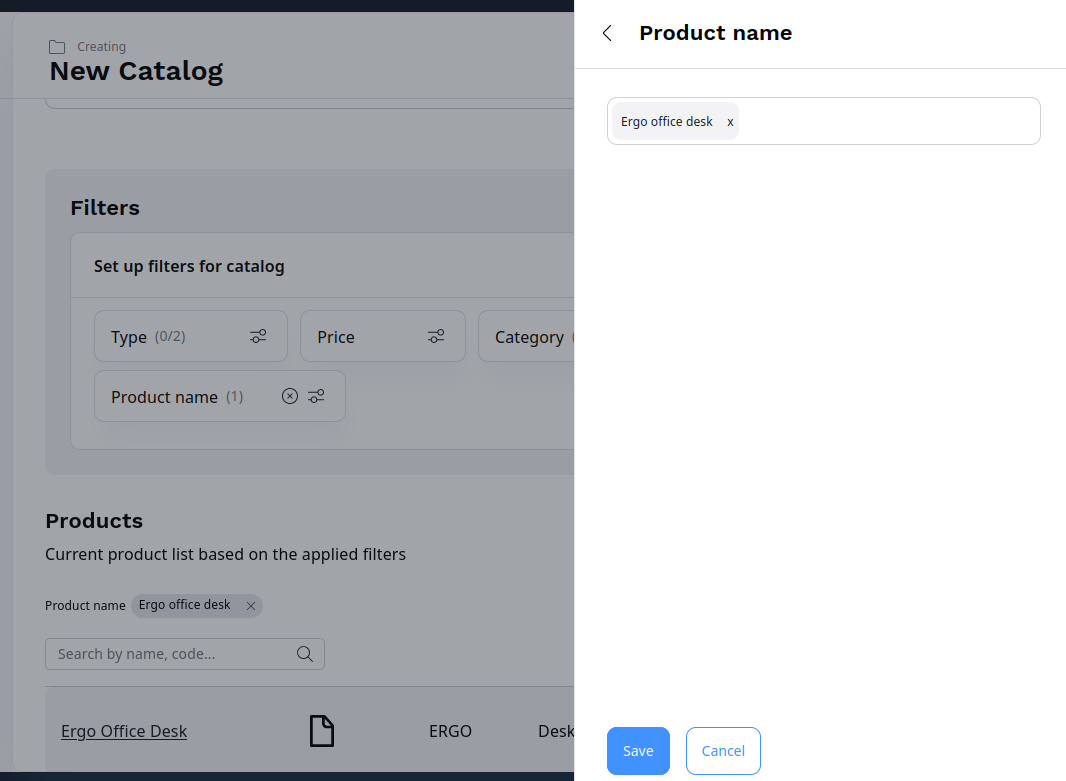Screen dimensions: 1066x781
Task: Click the document icon beside Ergo Office Desk
Action: 321,731
